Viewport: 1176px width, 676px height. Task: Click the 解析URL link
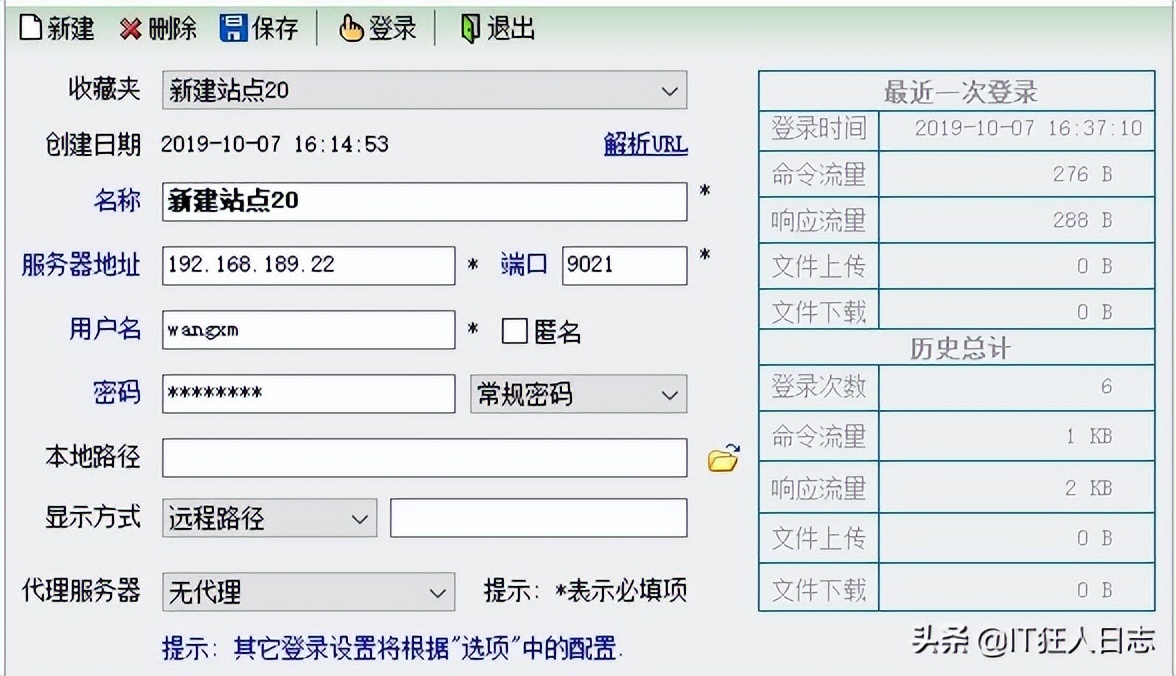(645, 143)
